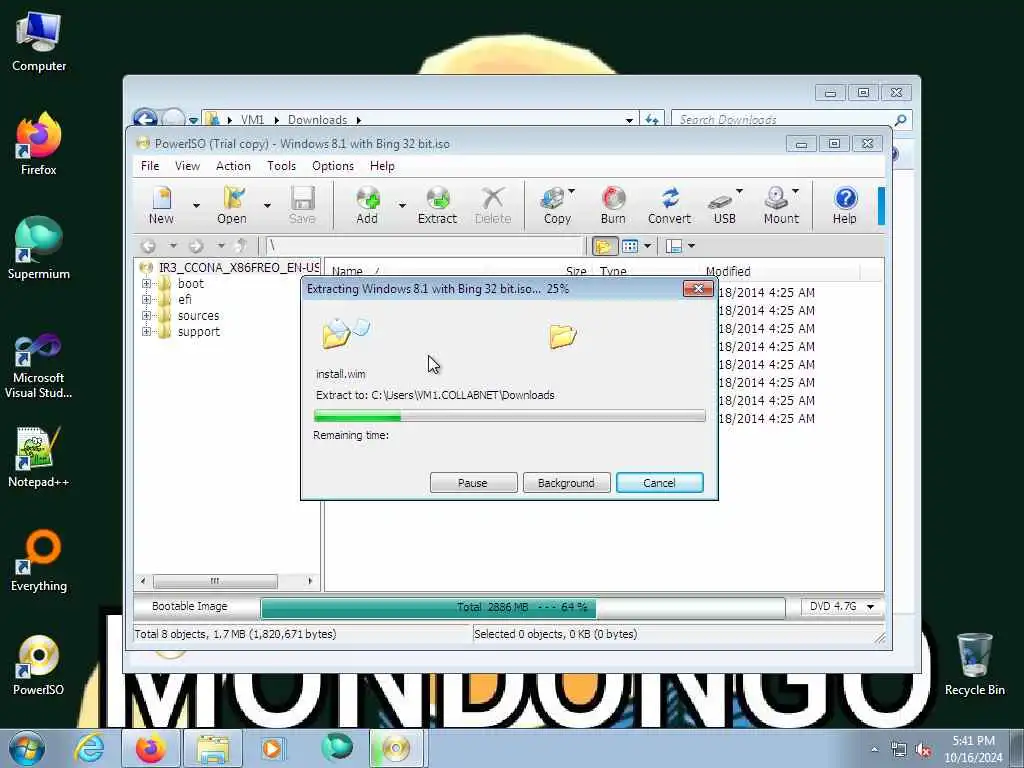
Task: Open Supermium desktop shortcut
Action: coord(39,249)
